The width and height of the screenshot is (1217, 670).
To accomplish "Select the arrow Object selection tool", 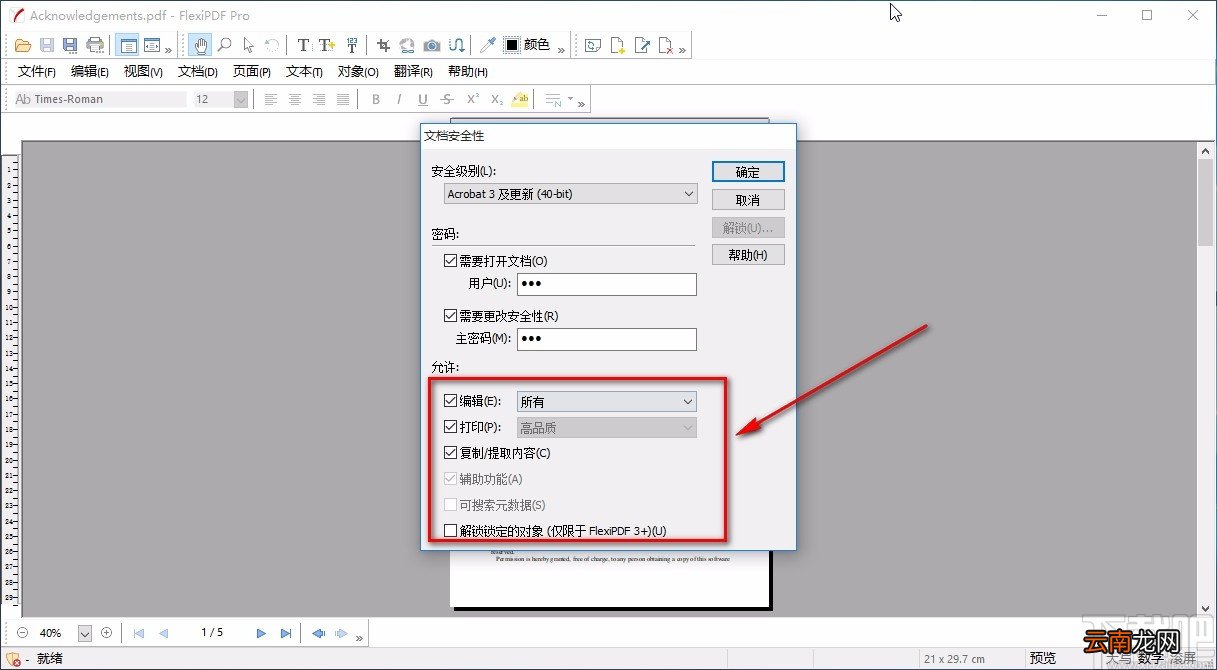I will (249, 45).
